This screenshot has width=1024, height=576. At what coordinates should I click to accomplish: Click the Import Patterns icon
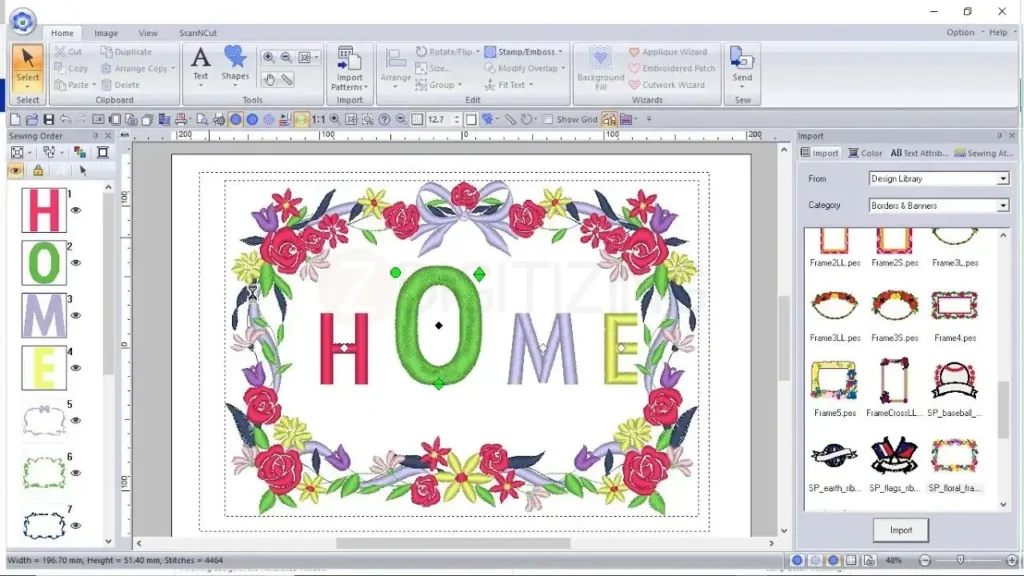coord(349,66)
